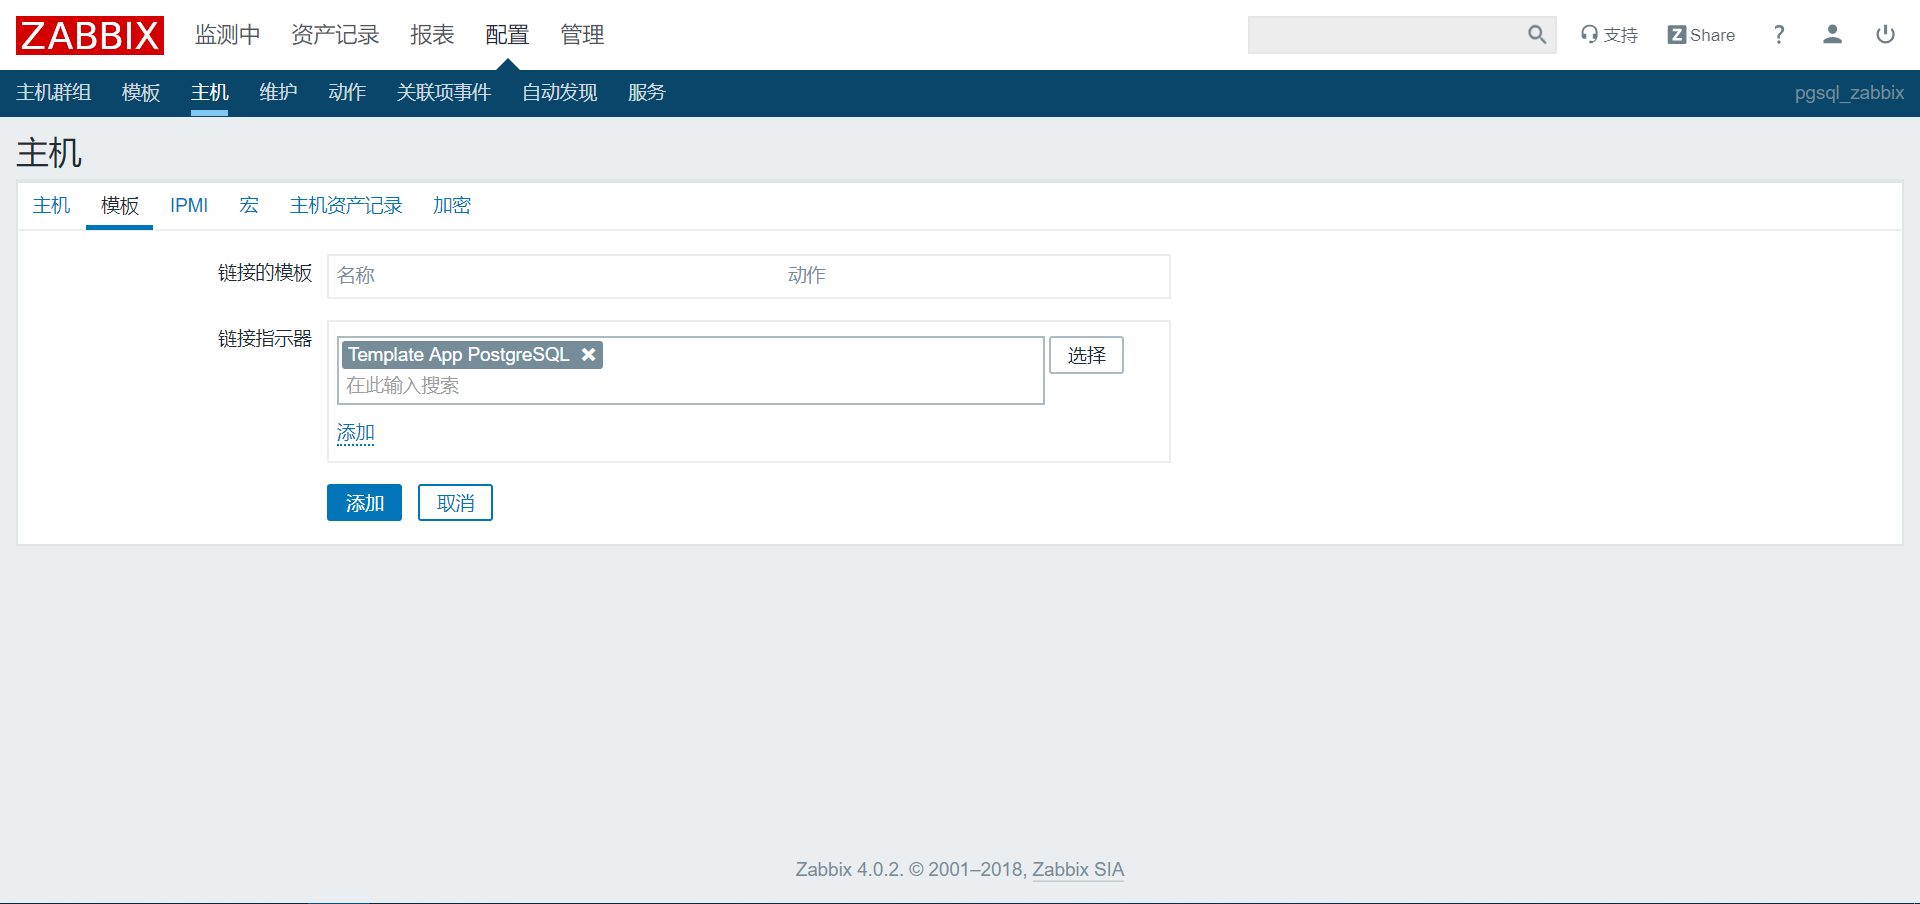Click the power logout icon
Viewport: 1920px width, 904px height.
(x=1885, y=35)
